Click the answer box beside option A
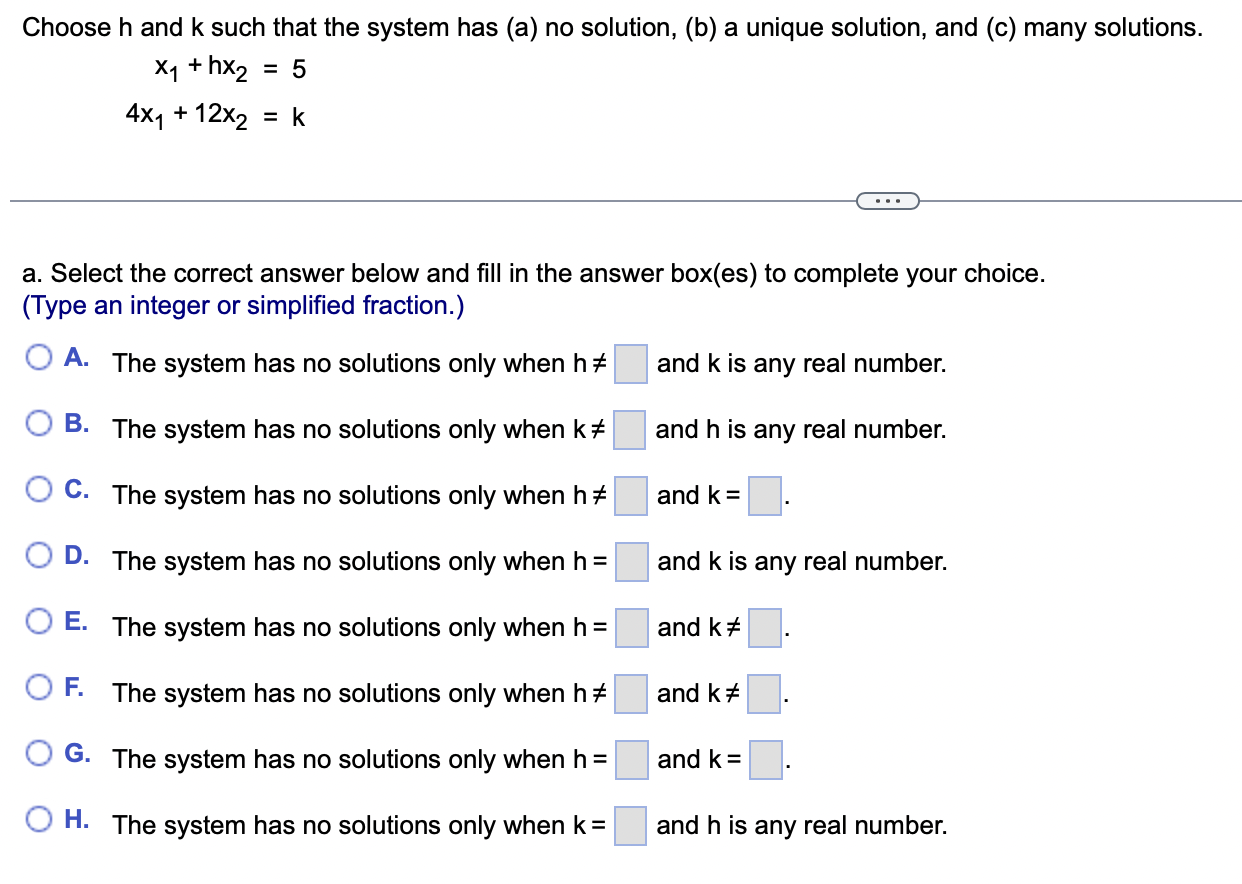 pyautogui.click(x=631, y=365)
